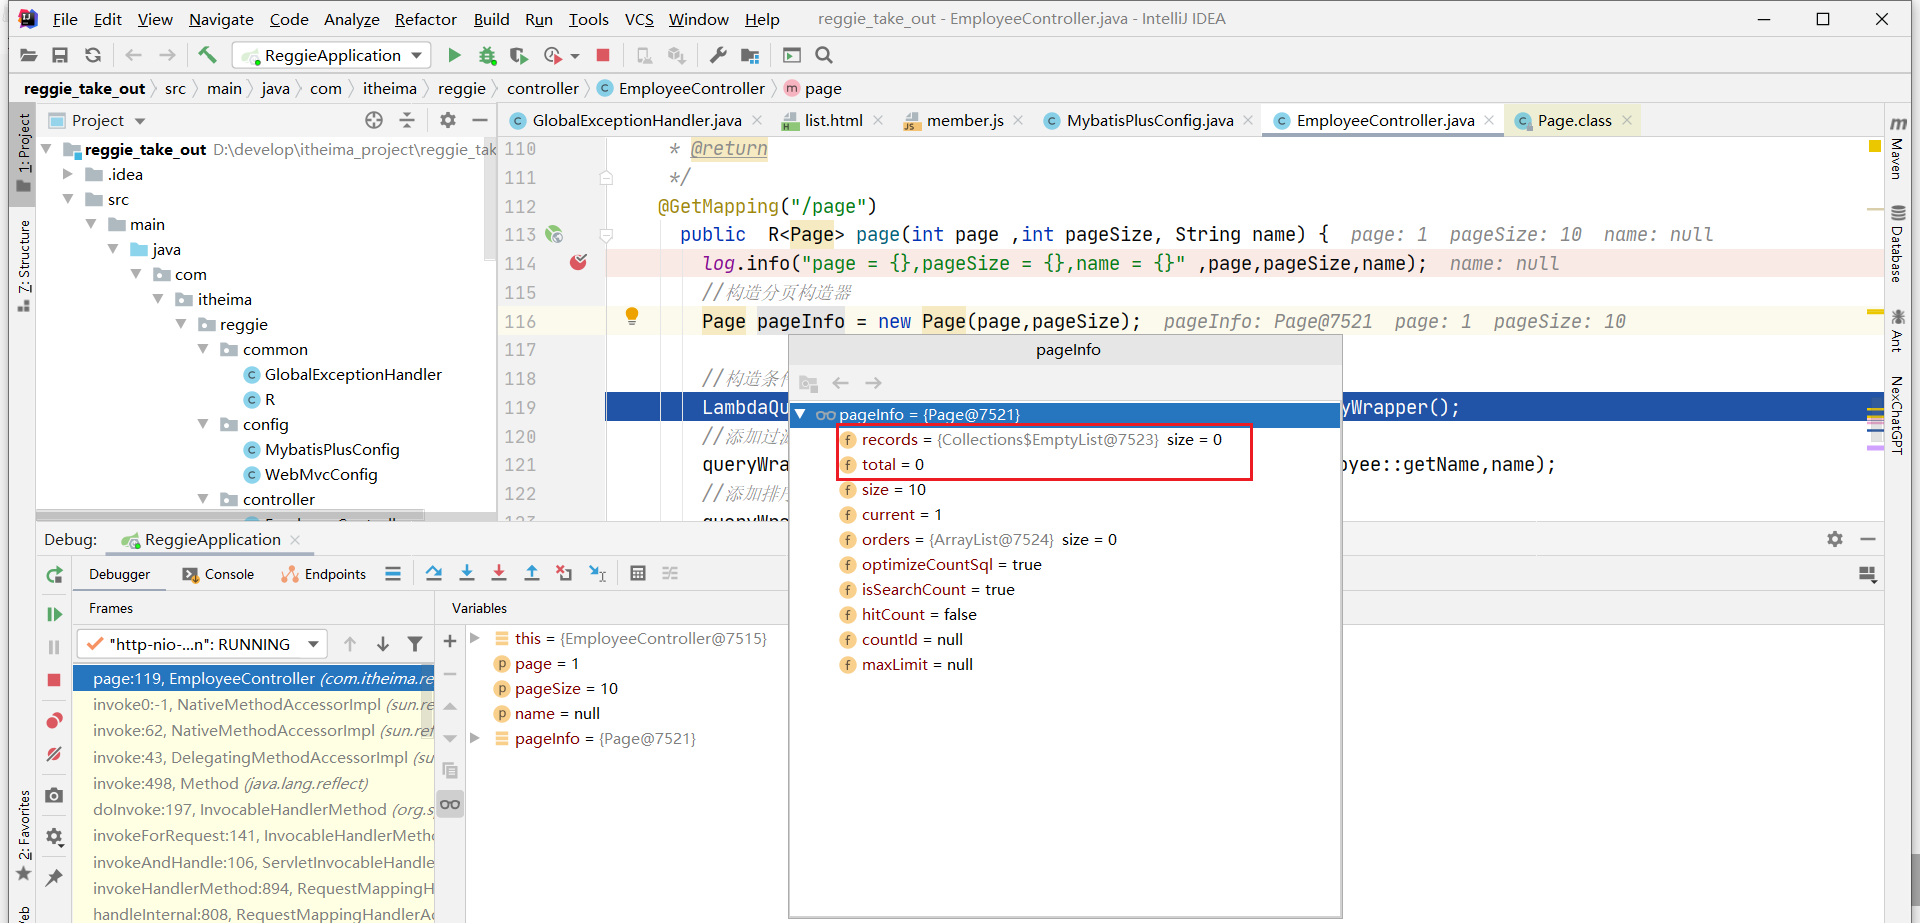Image resolution: width=1920 pixels, height=923 pixels.
Task: Click Run to Cursor debug icon
Action: tap(597, 573)
